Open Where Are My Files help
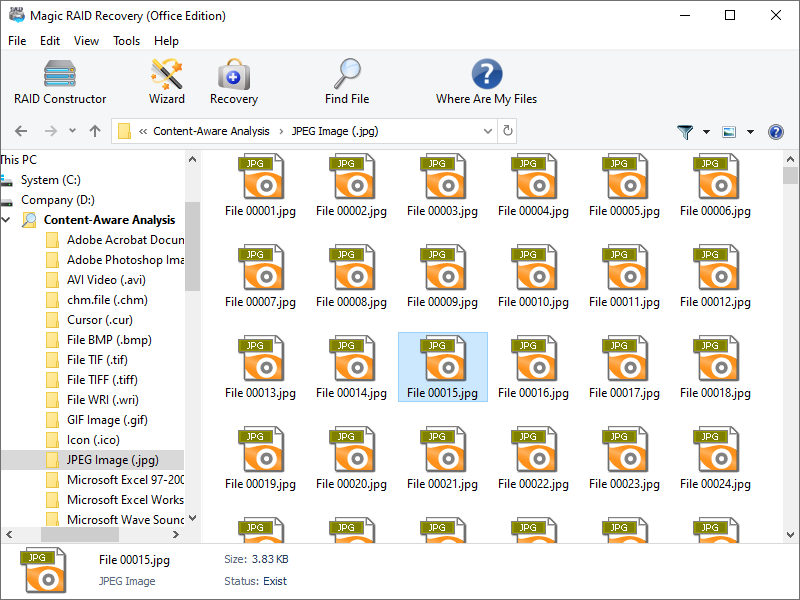Viewport: 800px width, 600px height. 486,82
